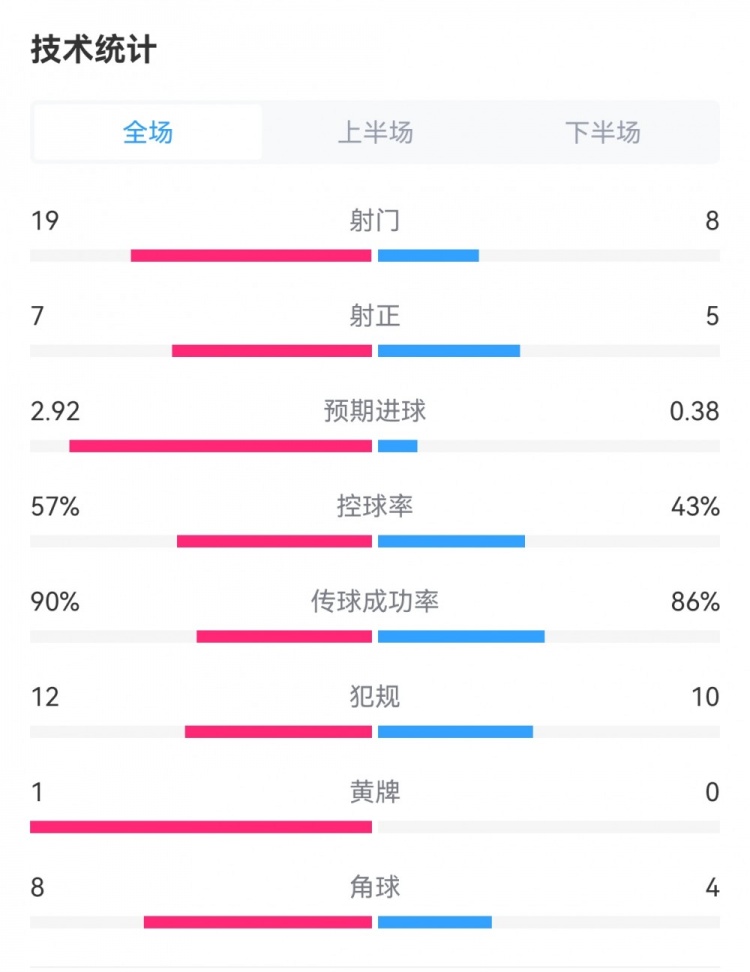
Task: Click the 犯规 stat label
Action: click(x=375, y=697)
